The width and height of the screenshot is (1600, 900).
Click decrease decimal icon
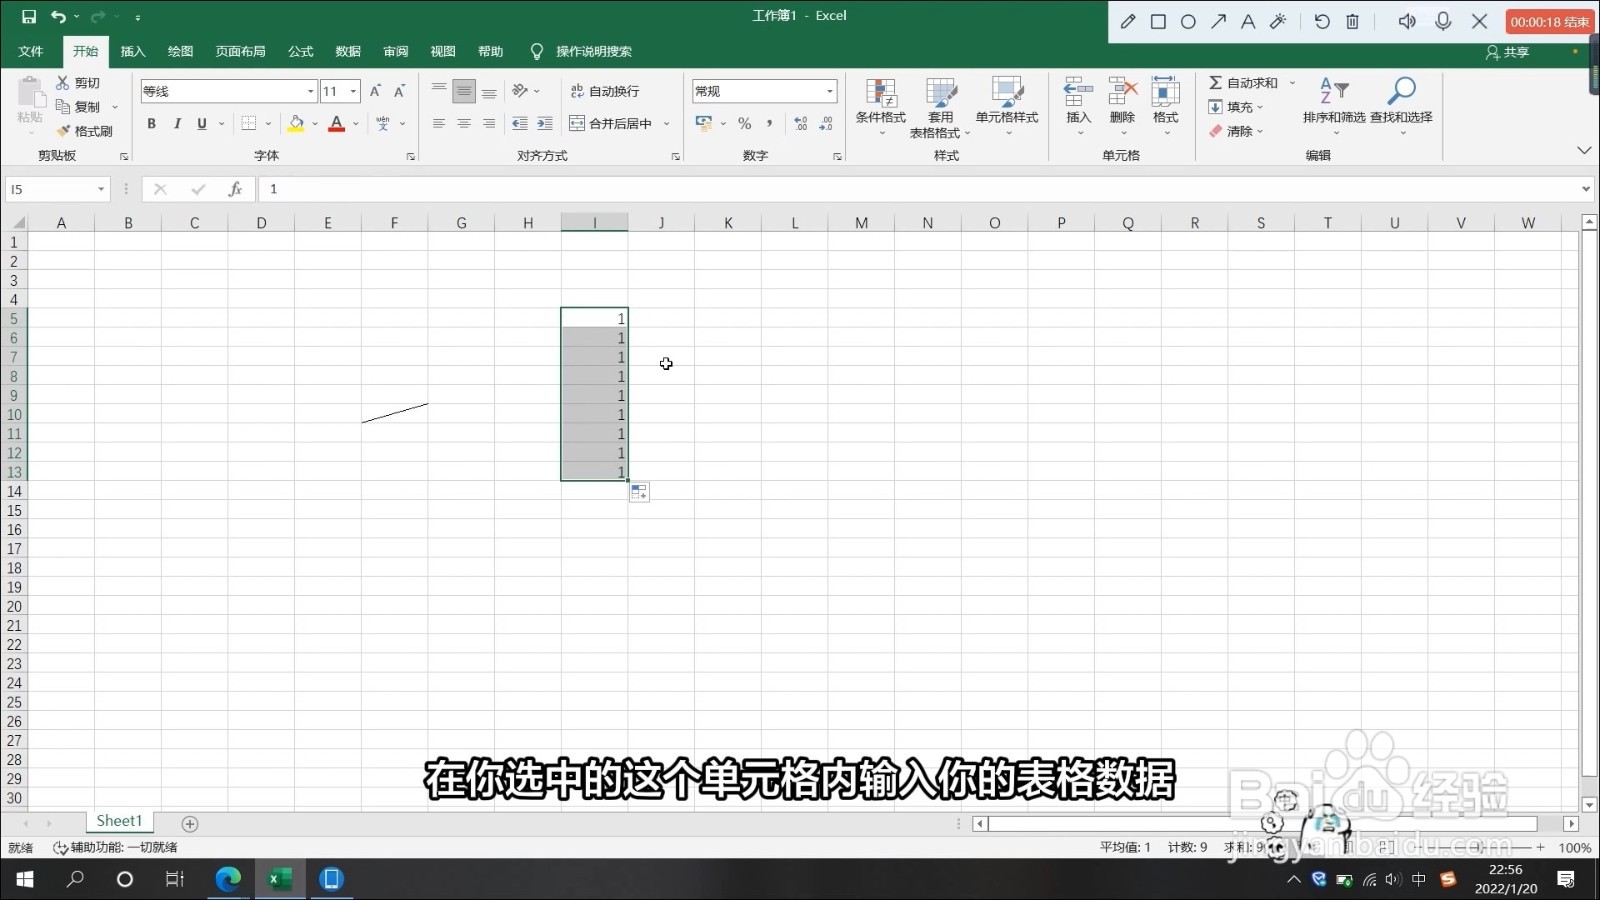pyautogui.click(x=826, y=123)
